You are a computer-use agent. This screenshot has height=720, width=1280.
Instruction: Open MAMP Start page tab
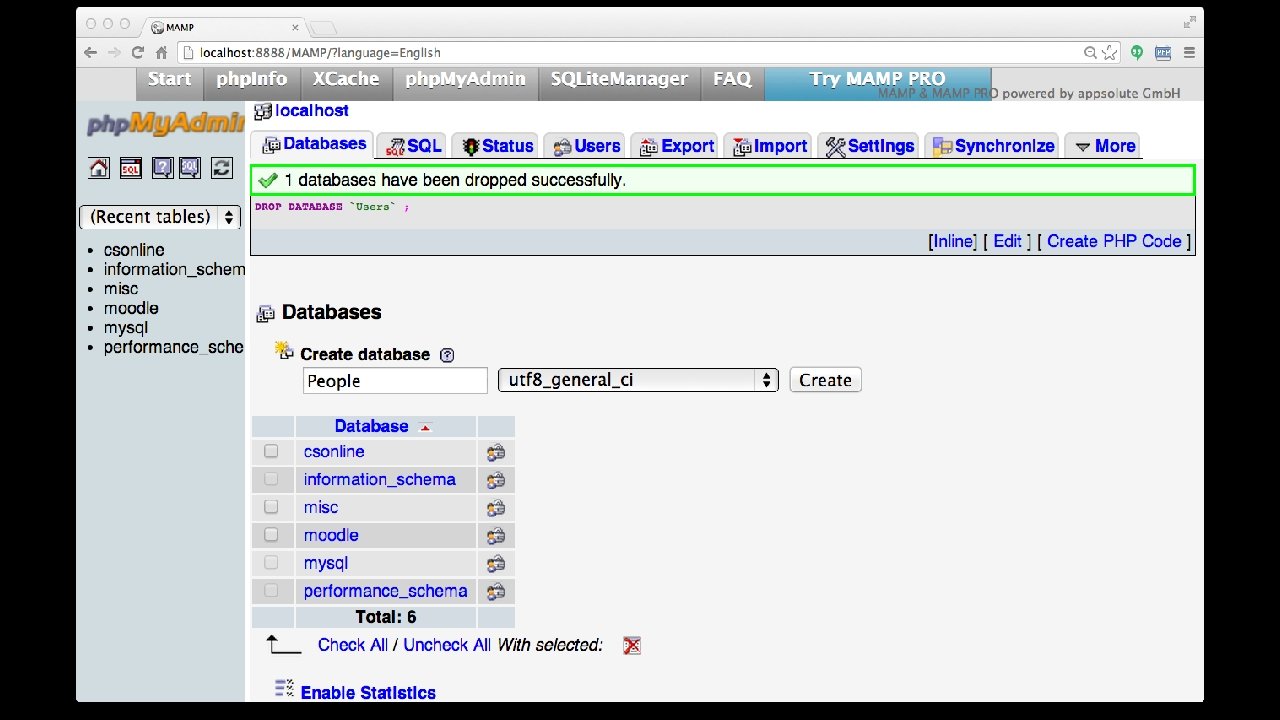pyautogui.click(x=169, y=80)
